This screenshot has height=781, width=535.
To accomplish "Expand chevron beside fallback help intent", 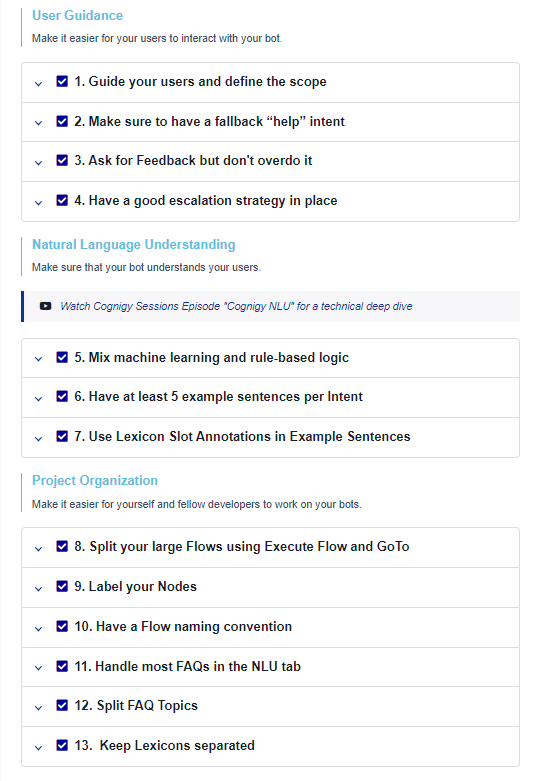I will tap(38, 123).
